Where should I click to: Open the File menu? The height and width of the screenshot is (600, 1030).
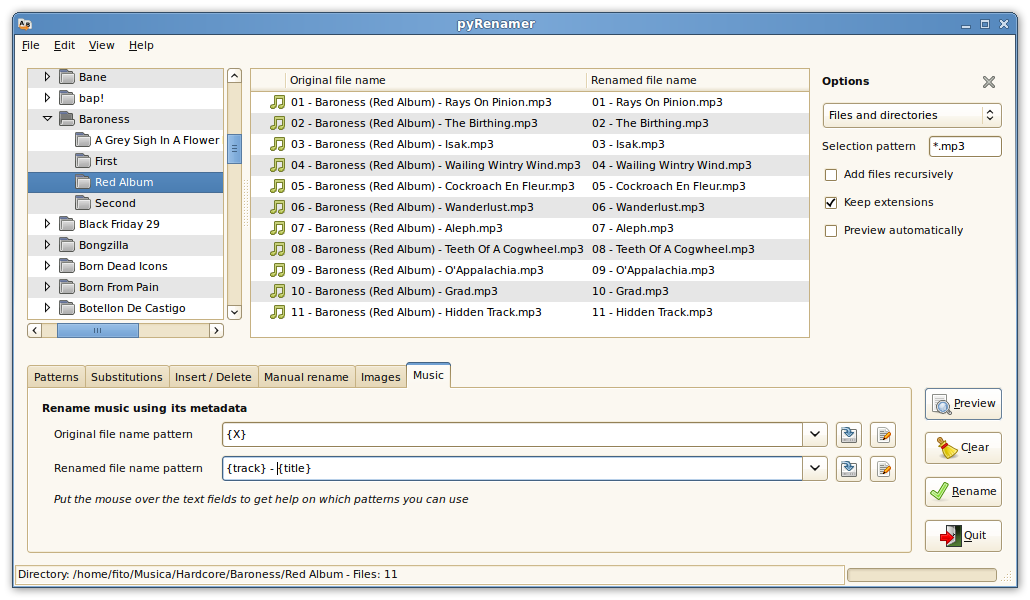click(30, 45)
